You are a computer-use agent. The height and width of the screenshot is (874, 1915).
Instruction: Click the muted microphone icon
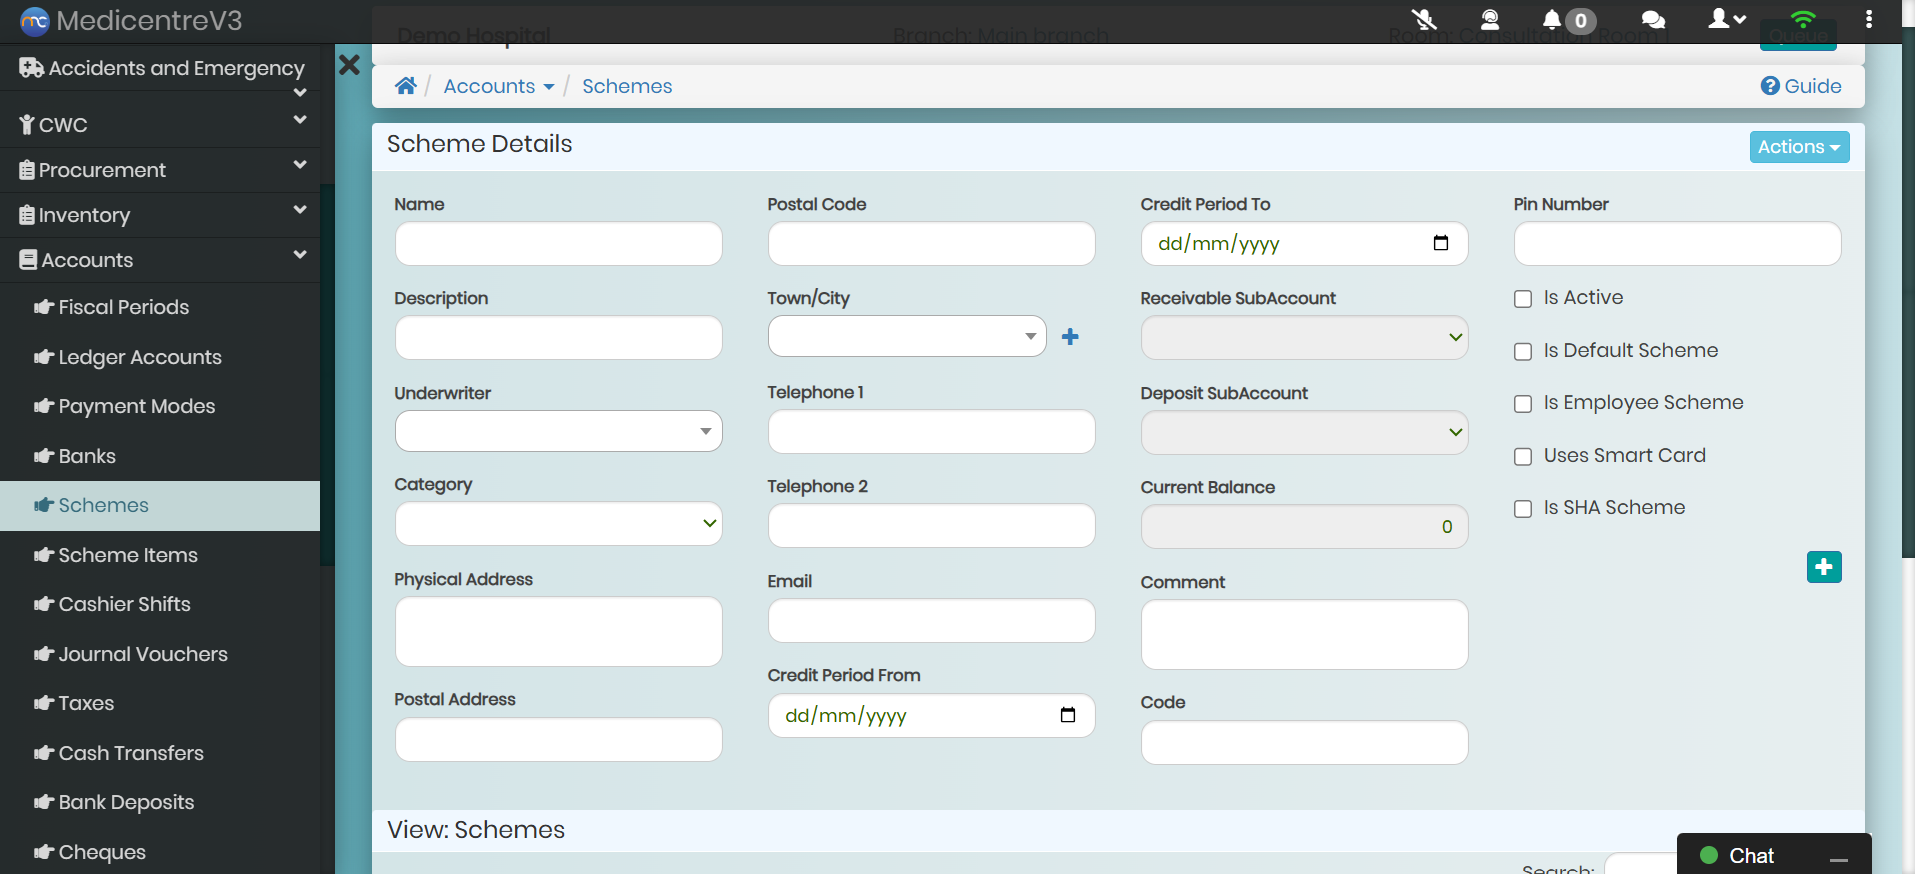tap(1423, 19)
